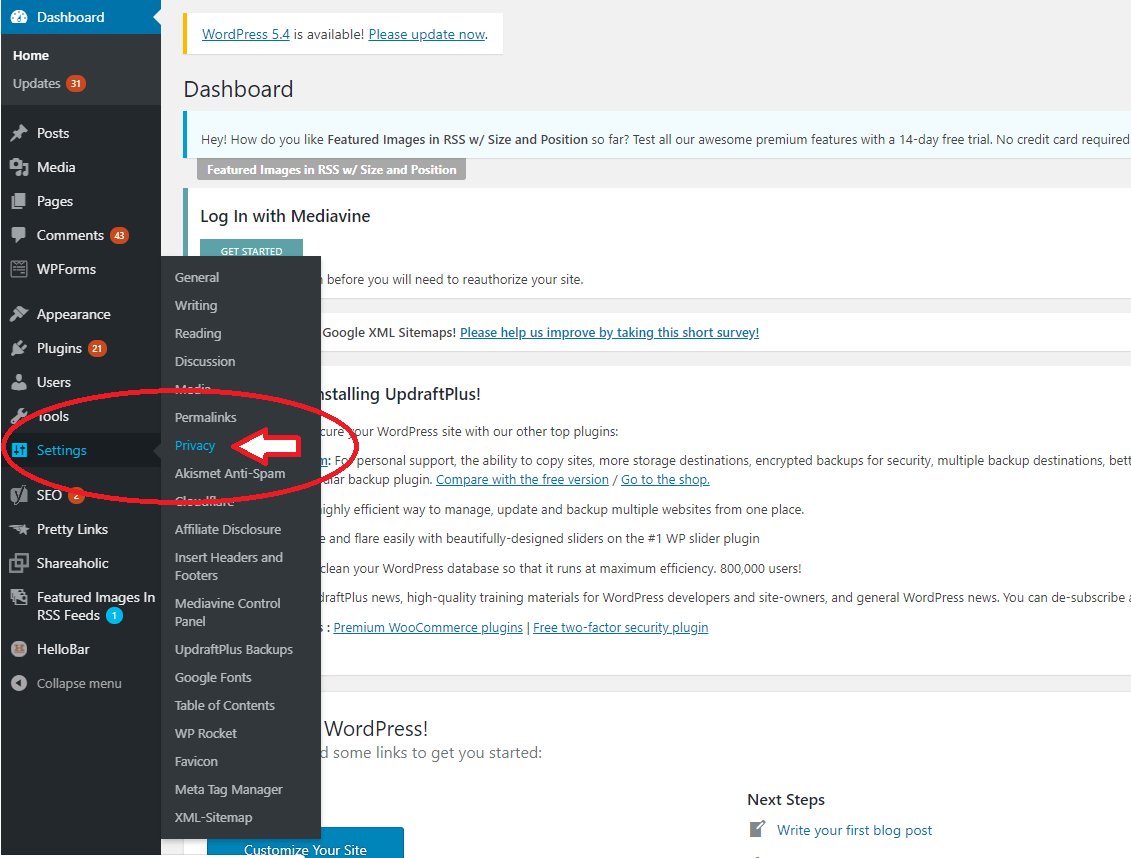Image resolution: width=1131 pixels, height=858 pixels.
Task: Select Reading in the Settings flyout
Action: pyautogui.click(x=198, y=334)
